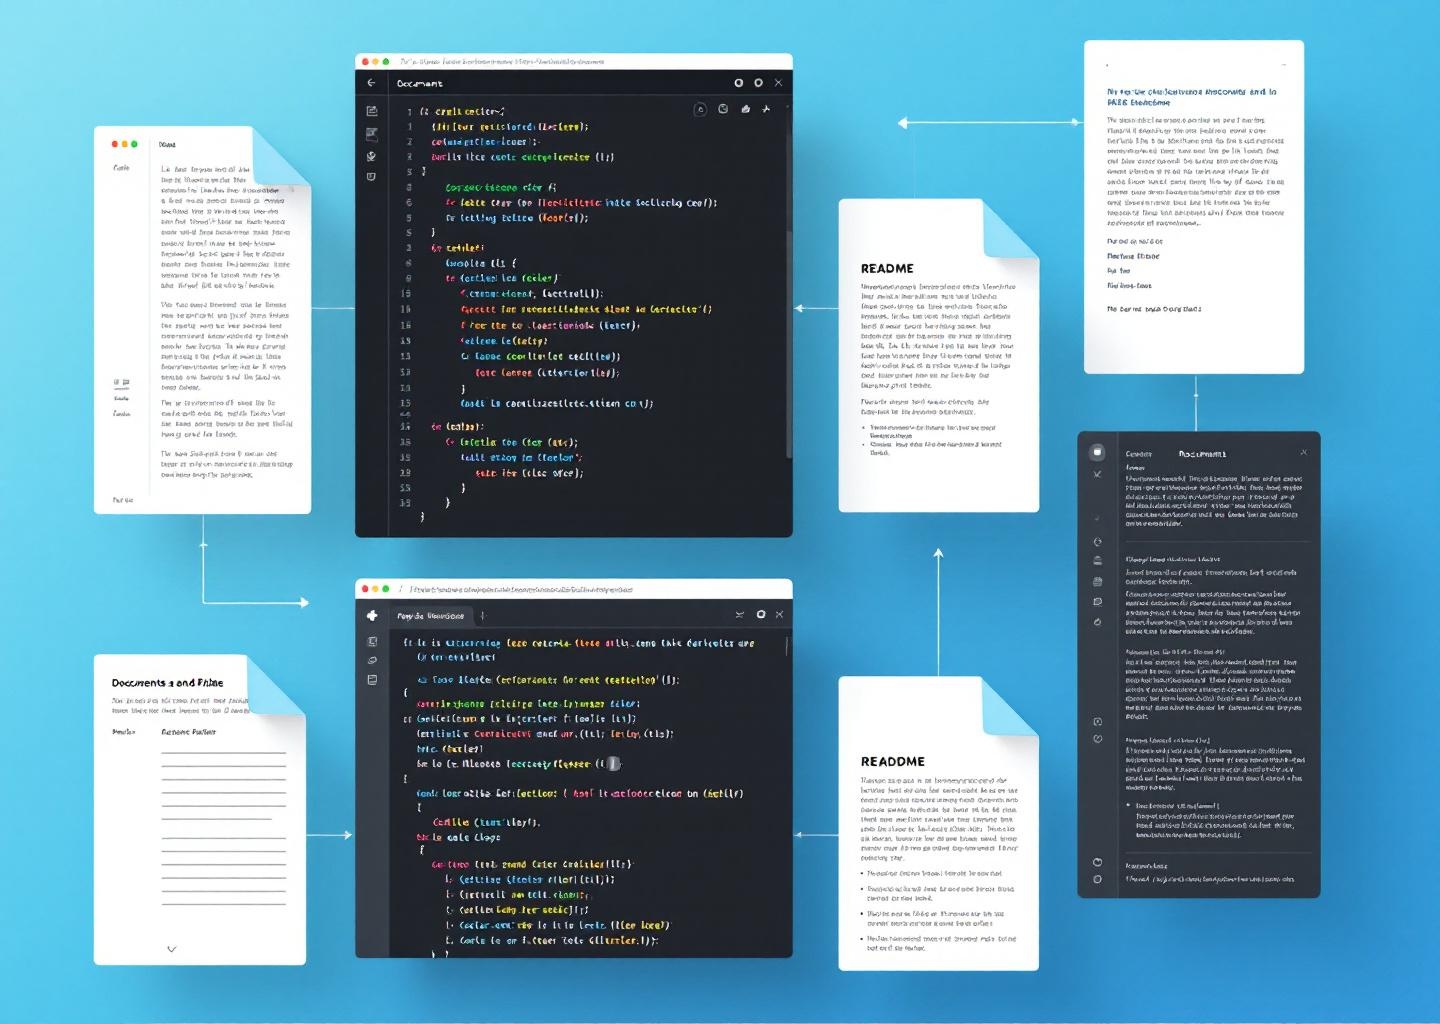Open the search tool in the editor sidebar

(x=372, y=157)
